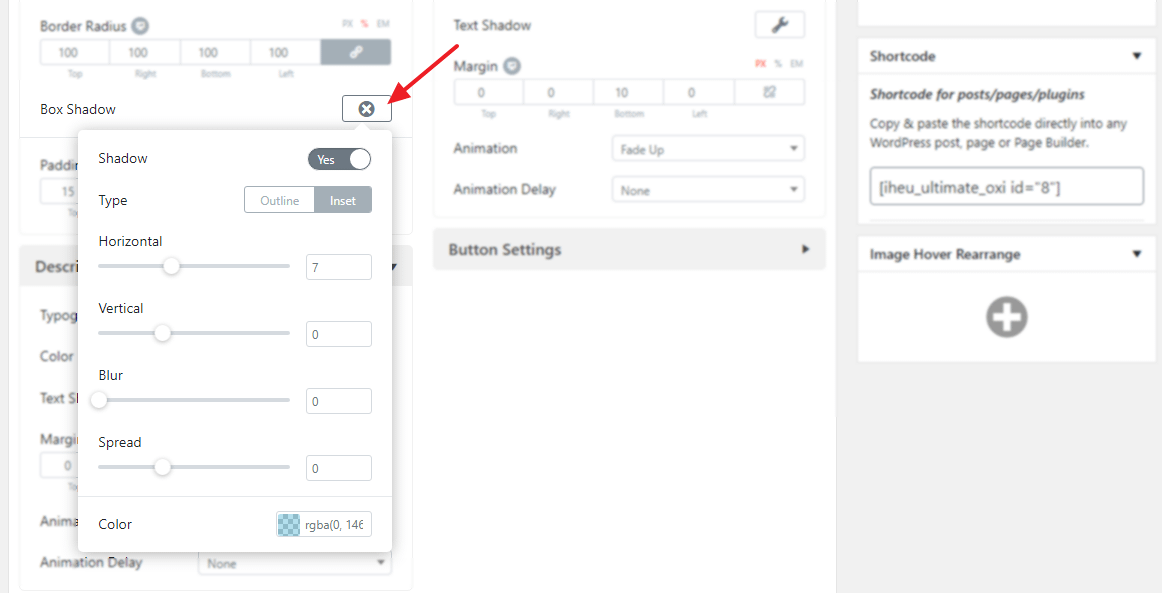
Task: Expand the Button Settings section
Action: [629, 250]
